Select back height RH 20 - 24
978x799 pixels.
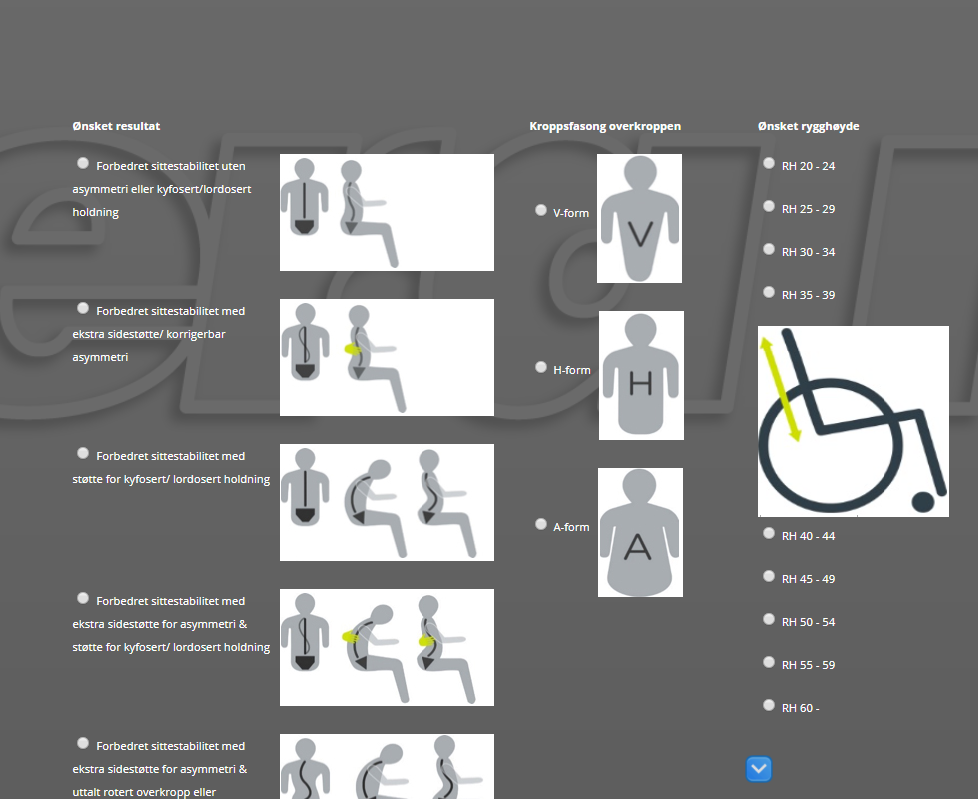pyautogui.click(x=769, y=163)
